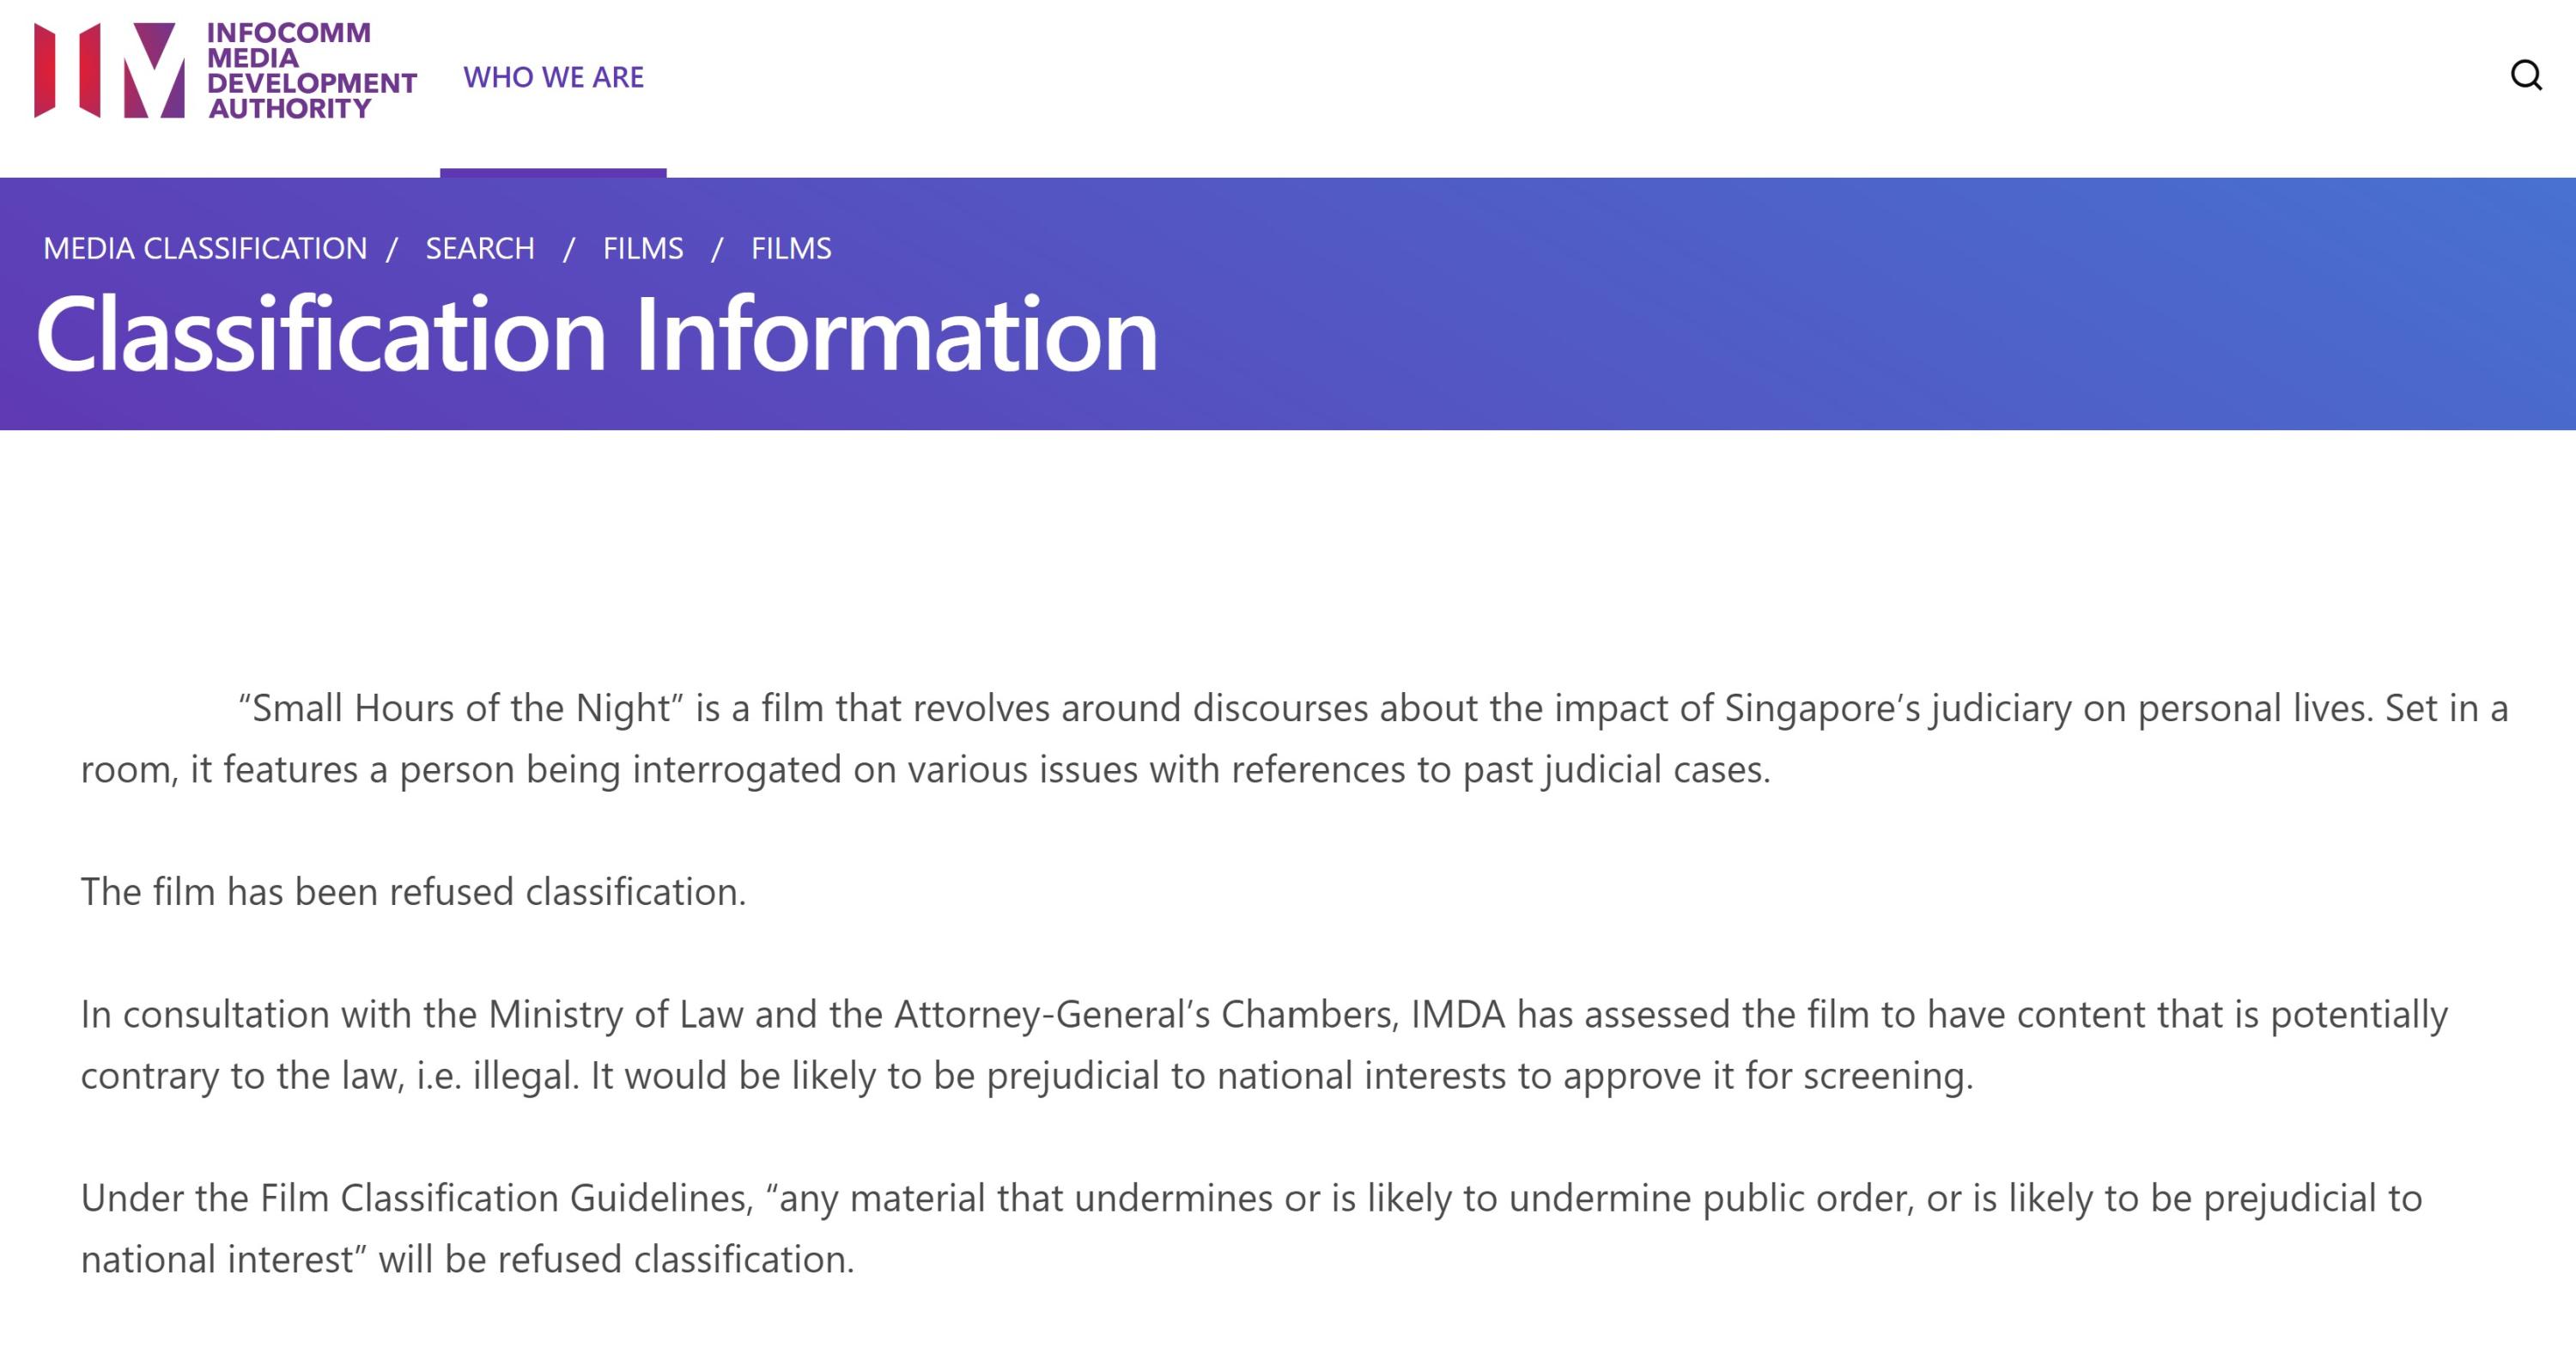Open the SEARCH breadcrumb link

pyautogui.click(x=480, y=248)
